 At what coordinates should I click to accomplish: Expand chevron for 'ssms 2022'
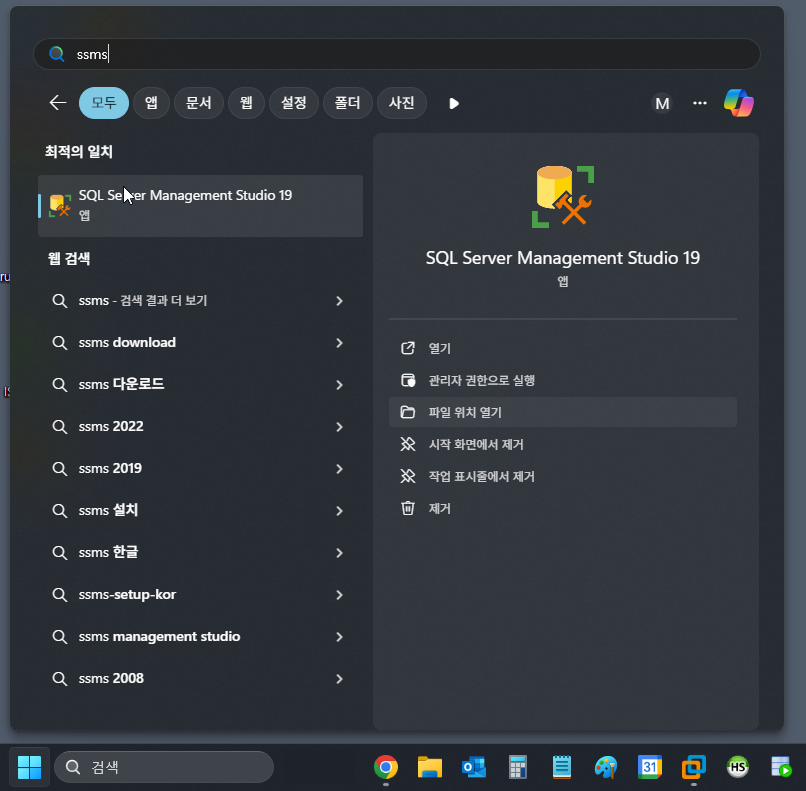[339, 427]
